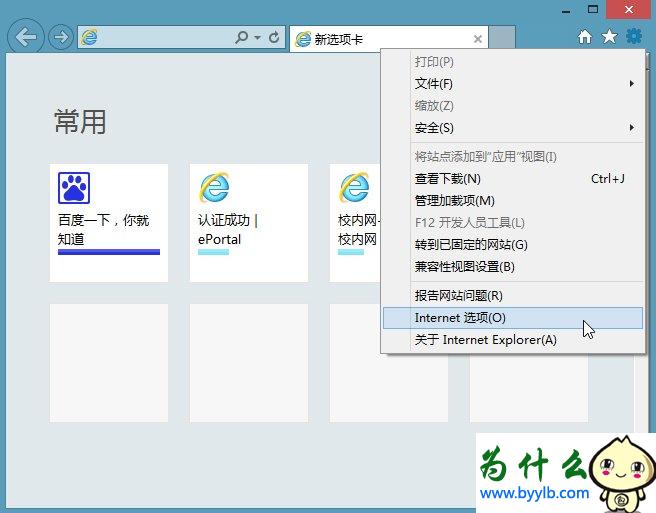Click the browser Forward arrow button

click(x=61, y=37)
